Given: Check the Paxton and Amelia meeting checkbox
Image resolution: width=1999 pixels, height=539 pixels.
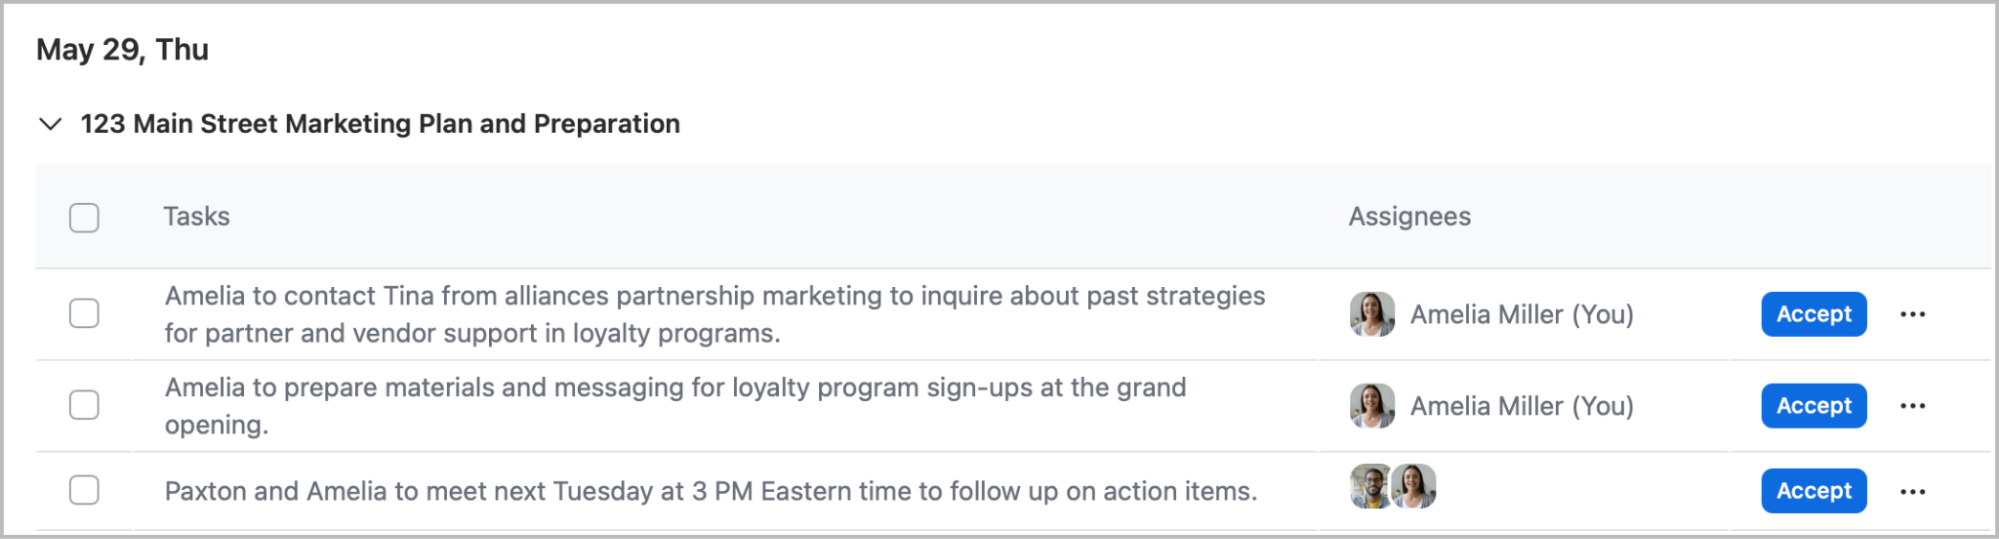Looking at the screenshot, I should 84,491.
